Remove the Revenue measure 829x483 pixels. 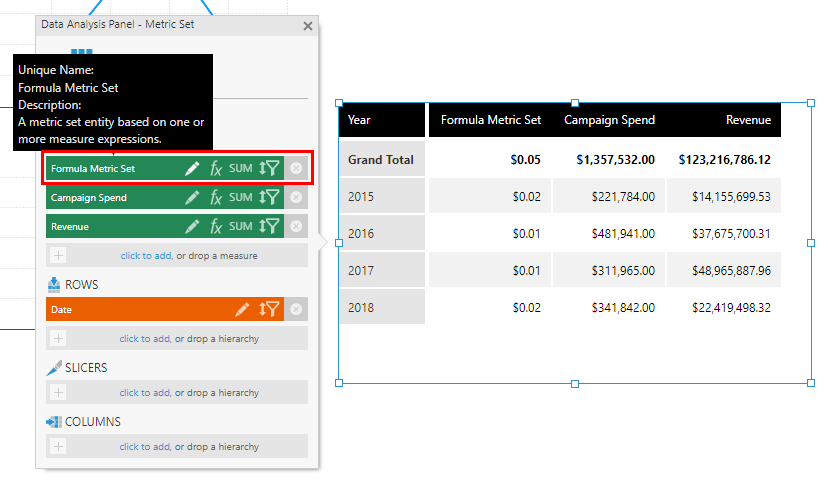click(296, 226)
